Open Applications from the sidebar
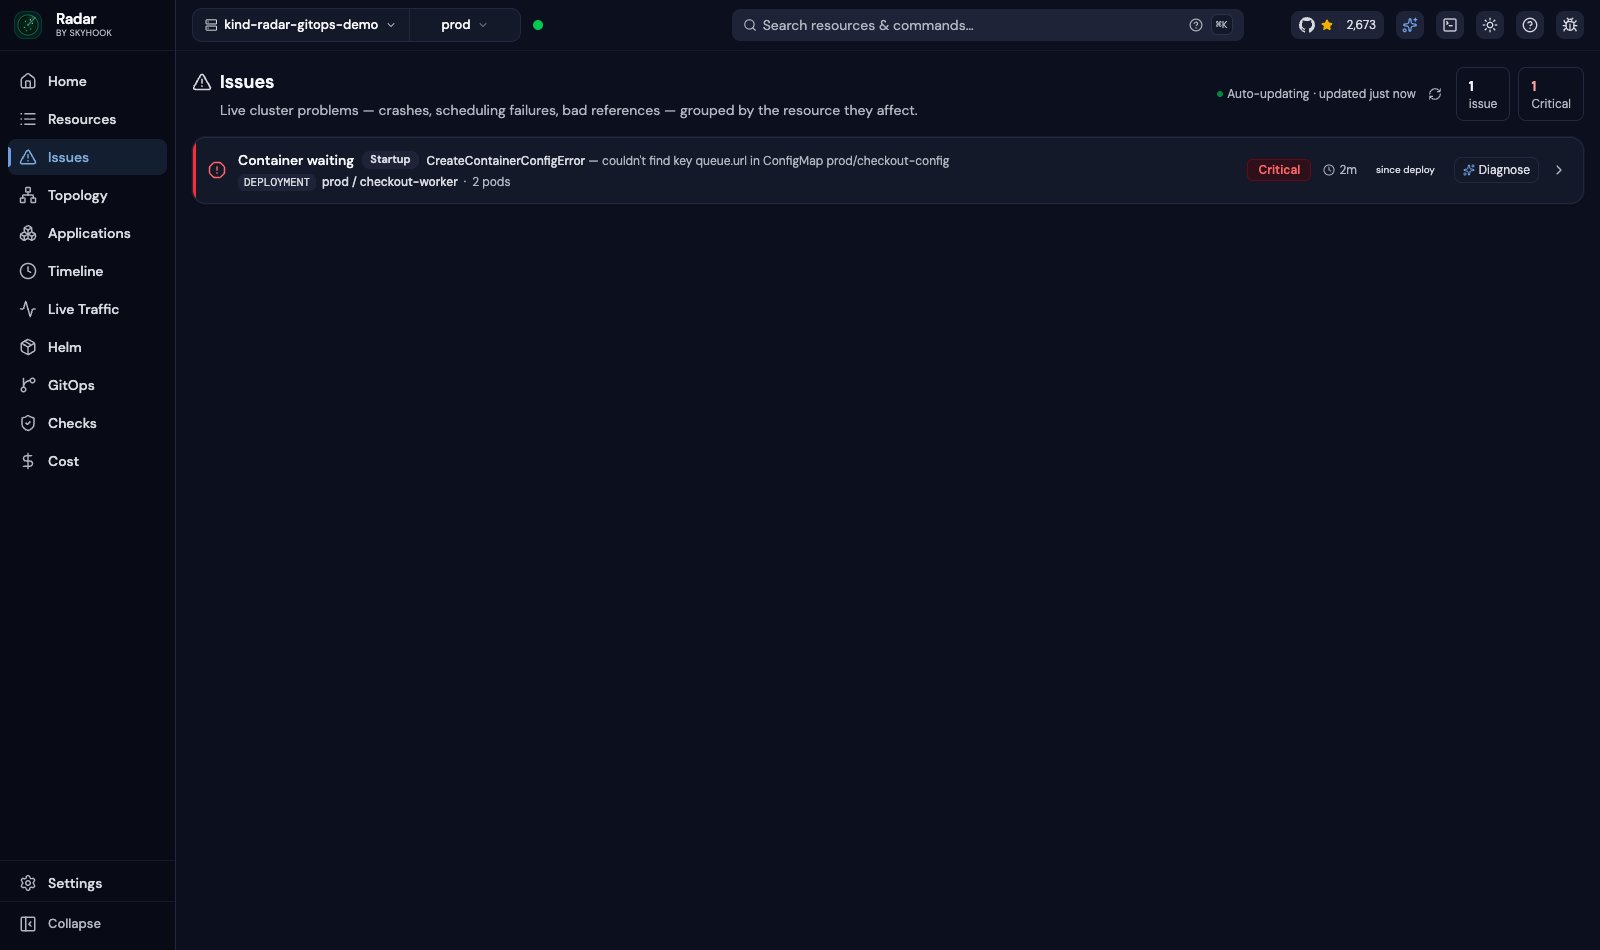This screenshot has width=1600, height=950. pyautogui.click(x=87, y=233)
